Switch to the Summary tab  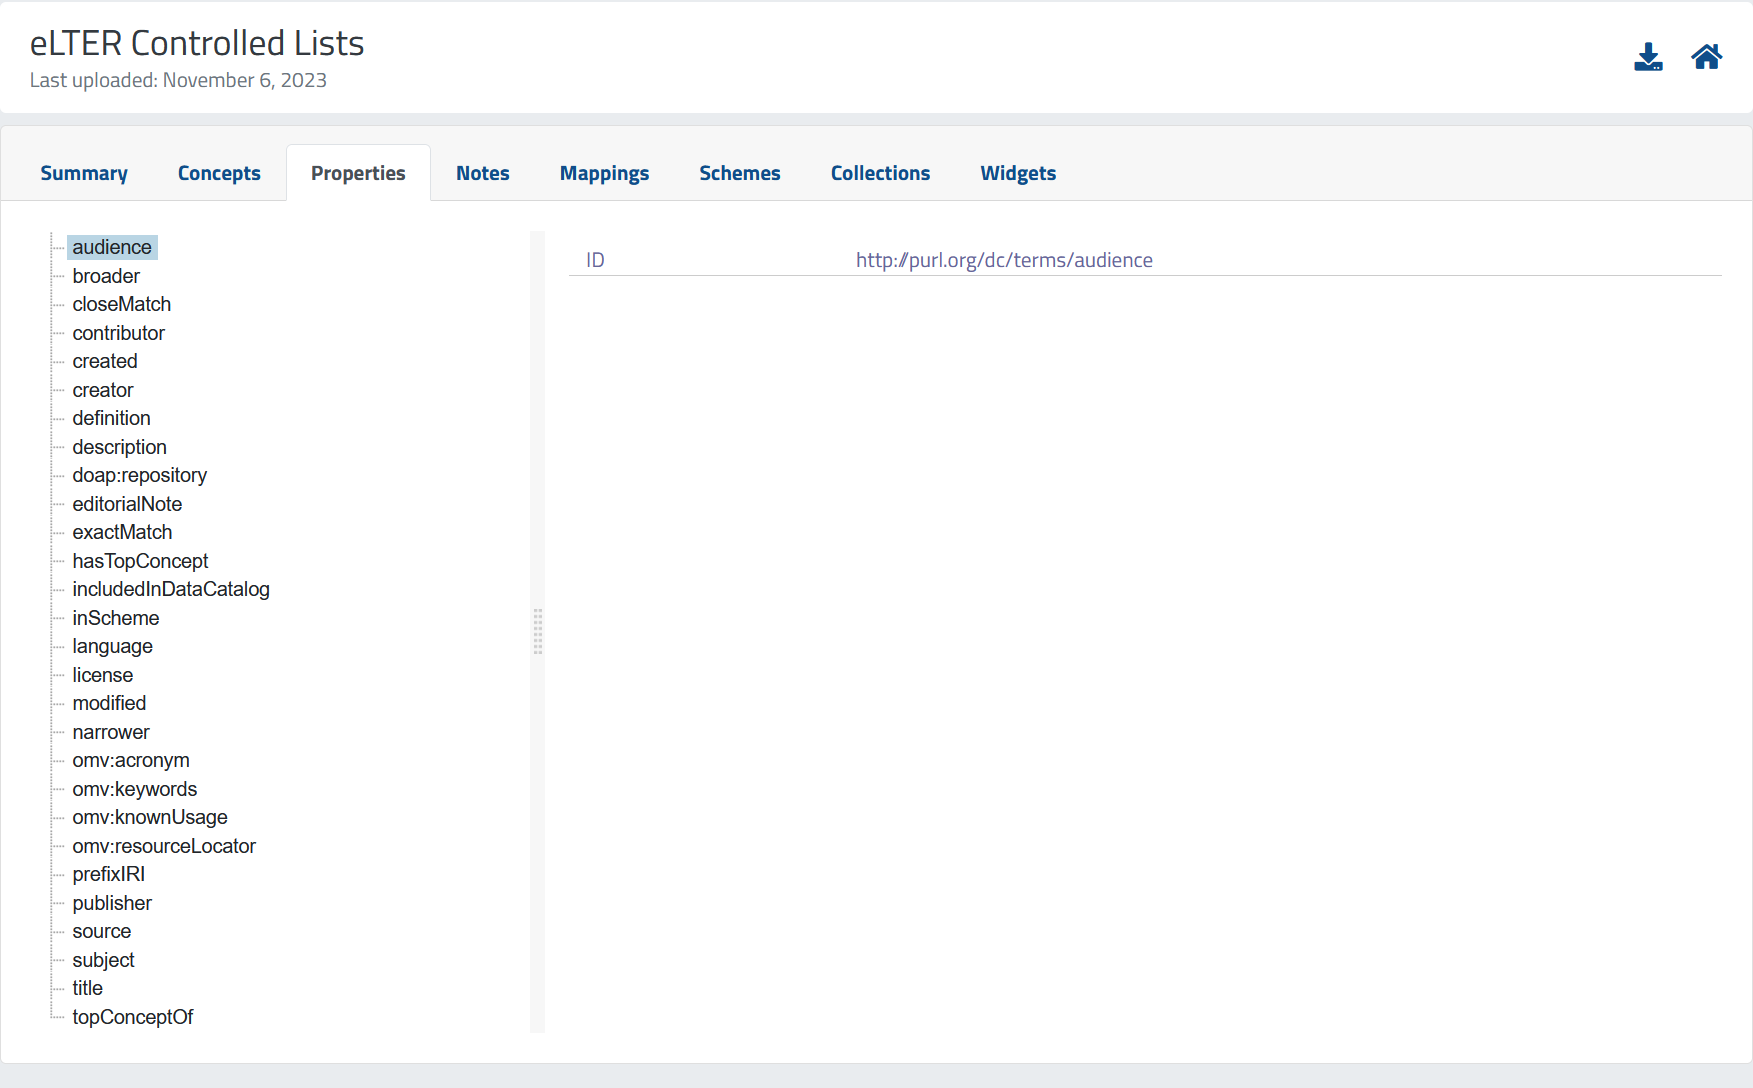(83, 172)
